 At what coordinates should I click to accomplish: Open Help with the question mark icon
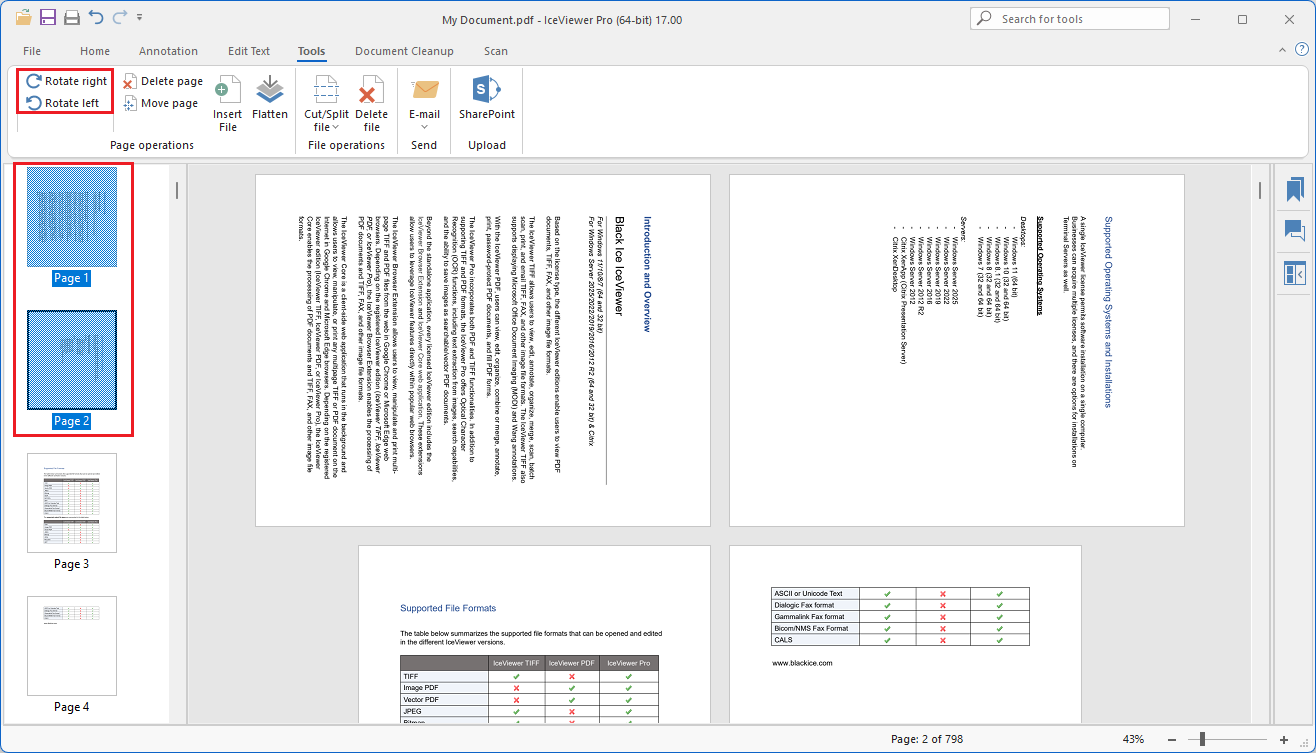1300,49
